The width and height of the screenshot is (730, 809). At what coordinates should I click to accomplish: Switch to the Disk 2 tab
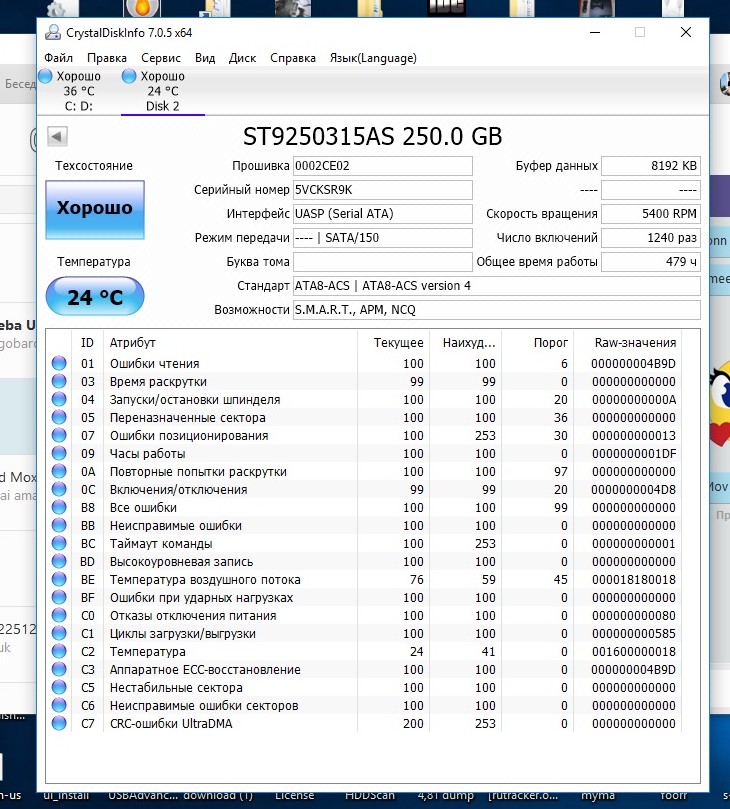162,91
